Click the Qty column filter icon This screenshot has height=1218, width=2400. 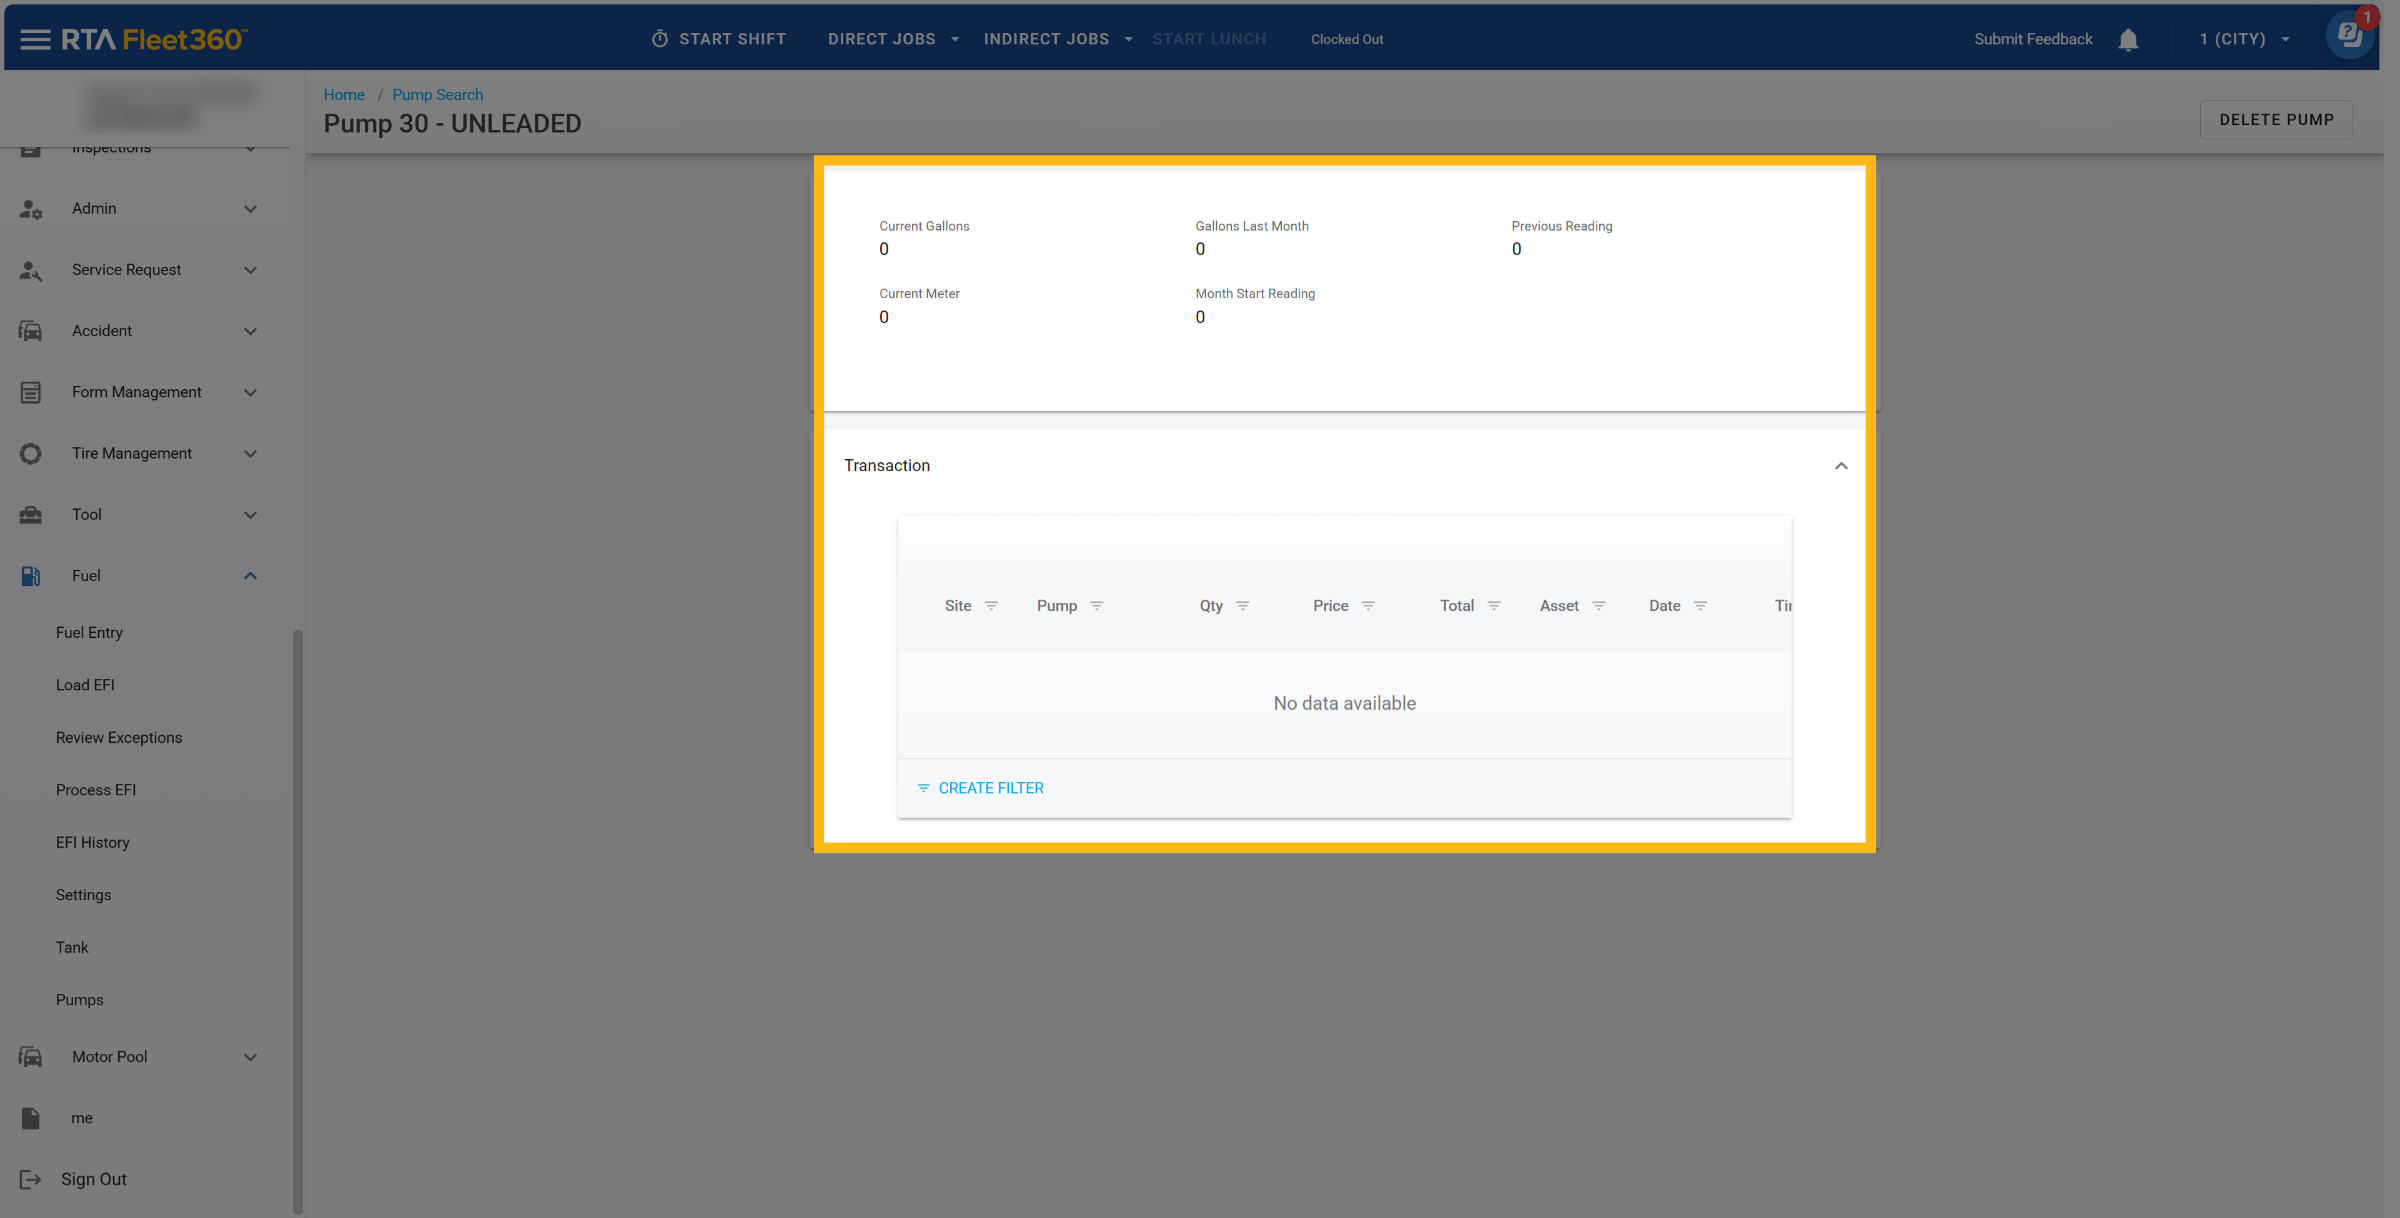tap(1242, 606)
